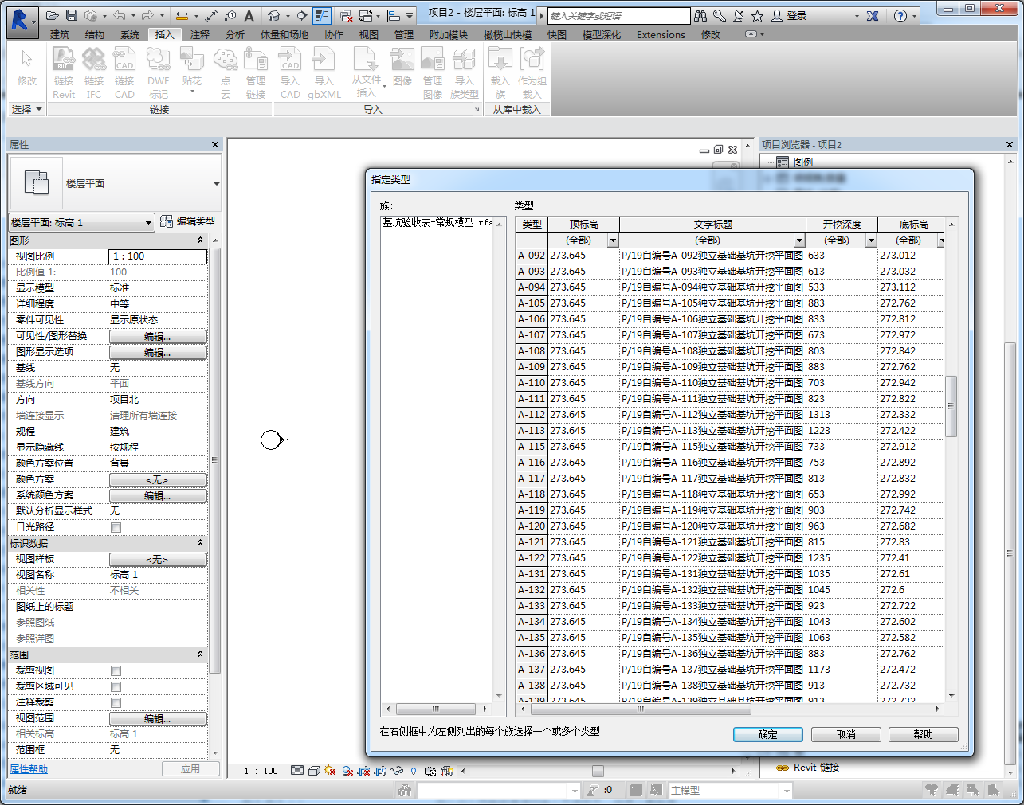
Task: Select the A-094 row in type table
Action: [x=729, y=287]
